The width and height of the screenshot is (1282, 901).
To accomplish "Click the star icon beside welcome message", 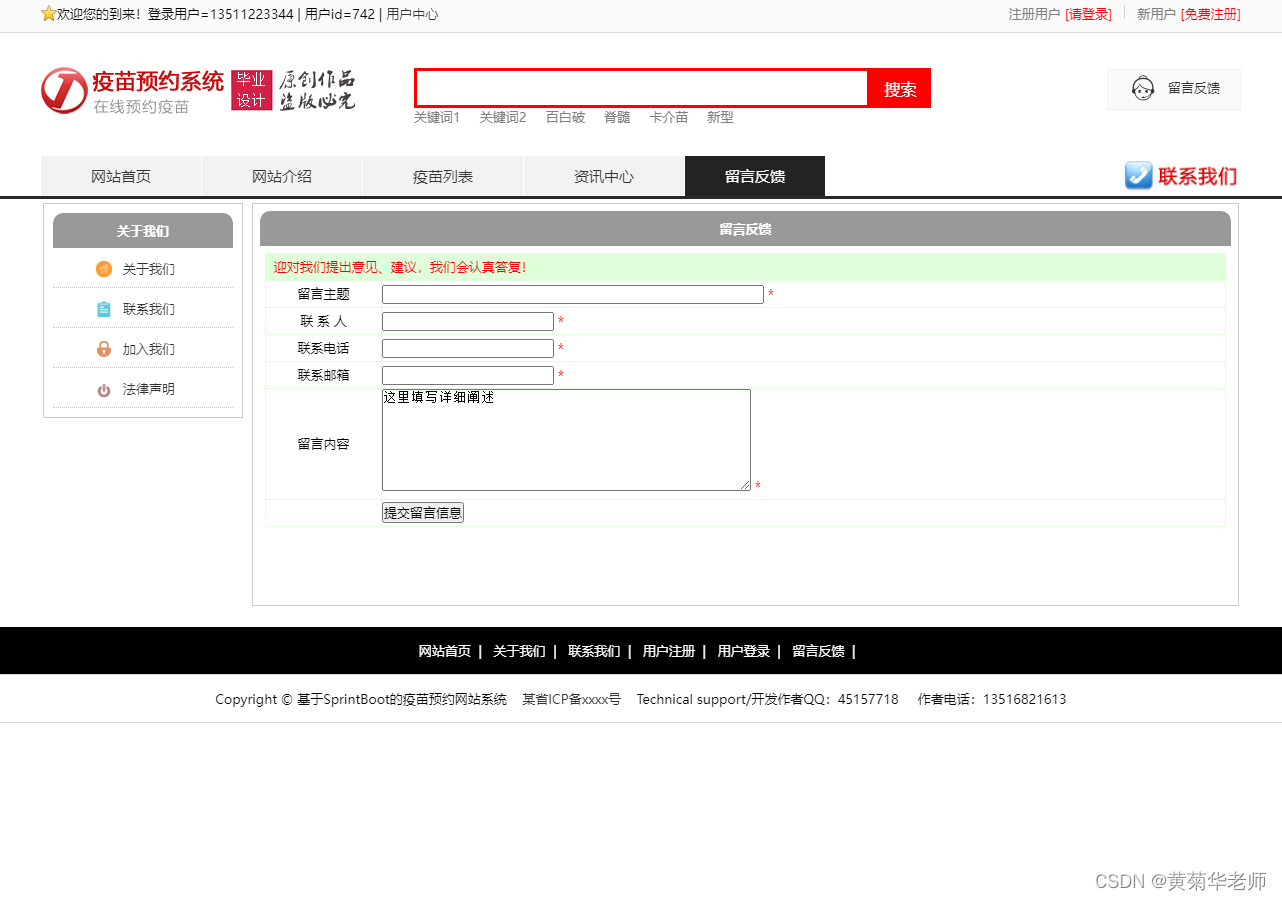I will pyautogui.click(x=48, y=14).
